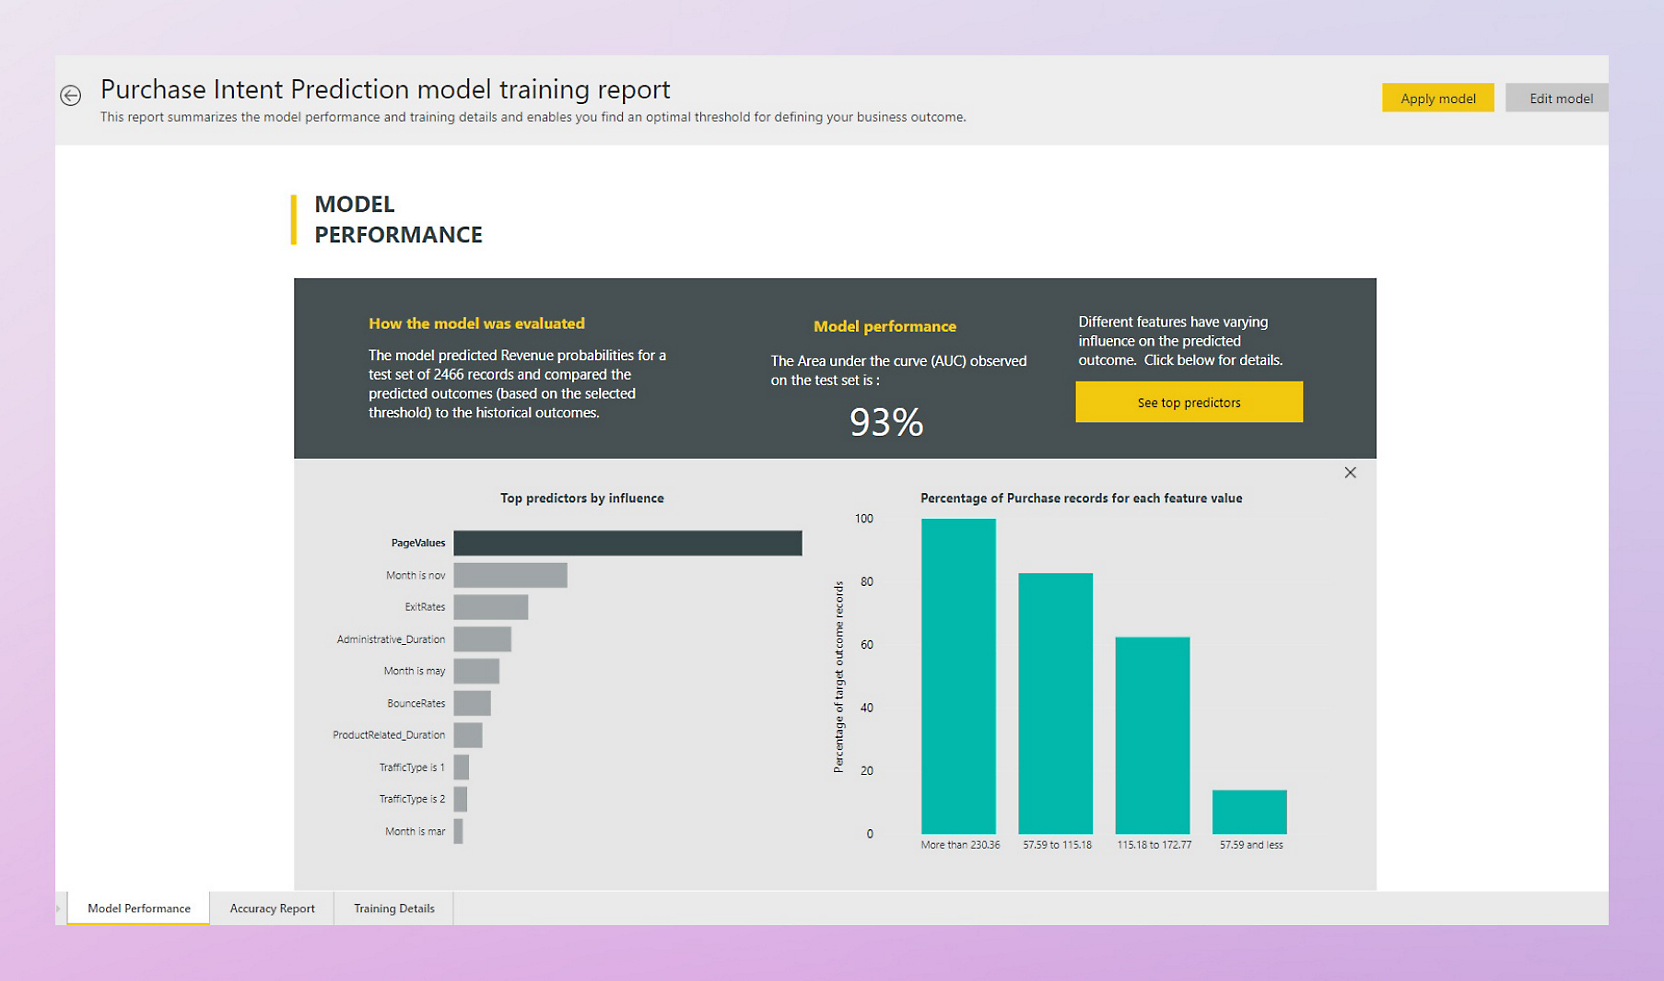This screenshot has height=981, width=1664.
Task: Click the PageValues label
Action: coord(418,543)
